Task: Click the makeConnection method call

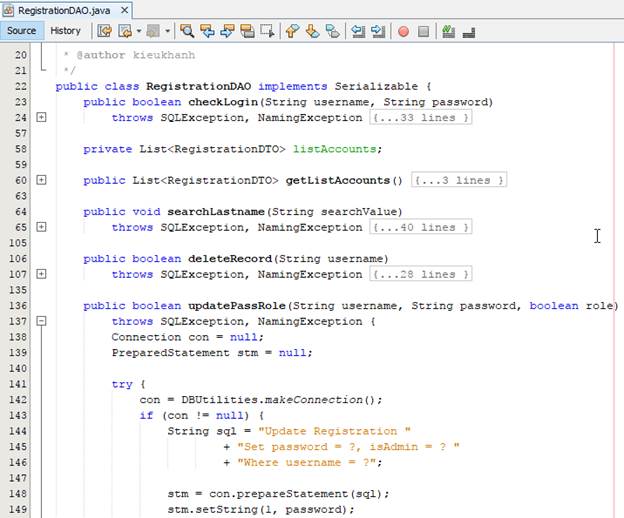Action: click(314, 399)
